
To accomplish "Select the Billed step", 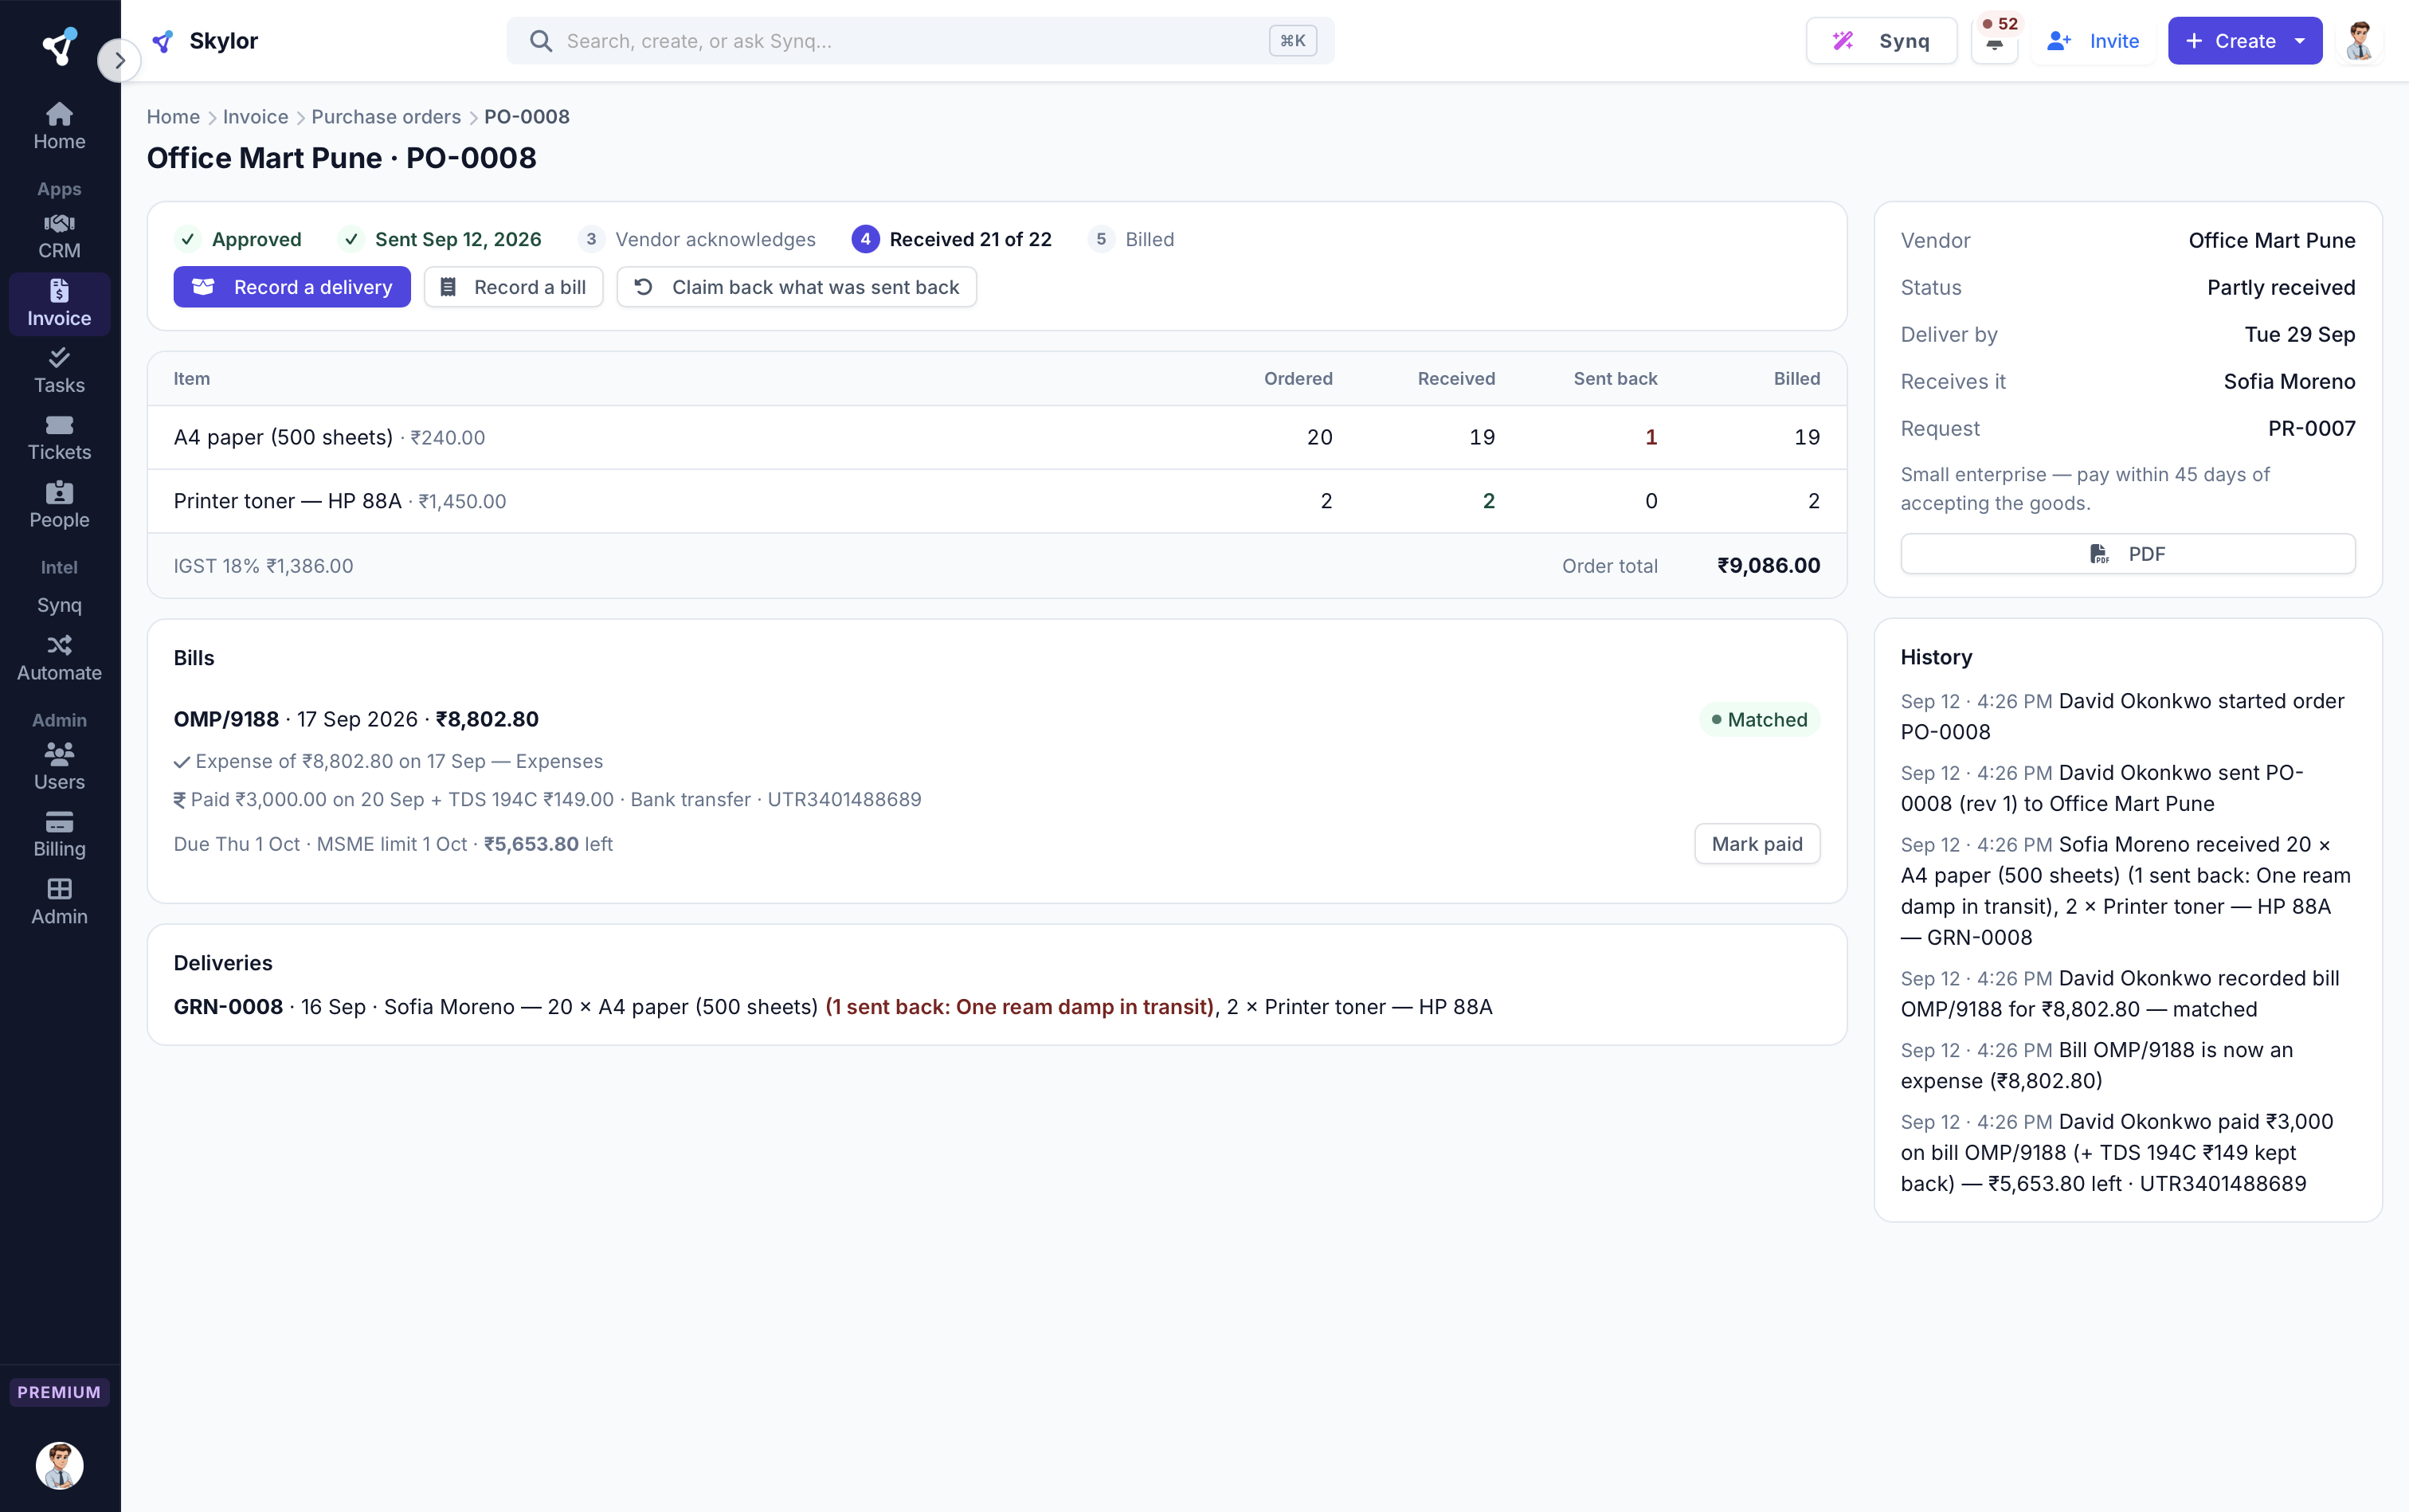I will [1131, 239].
